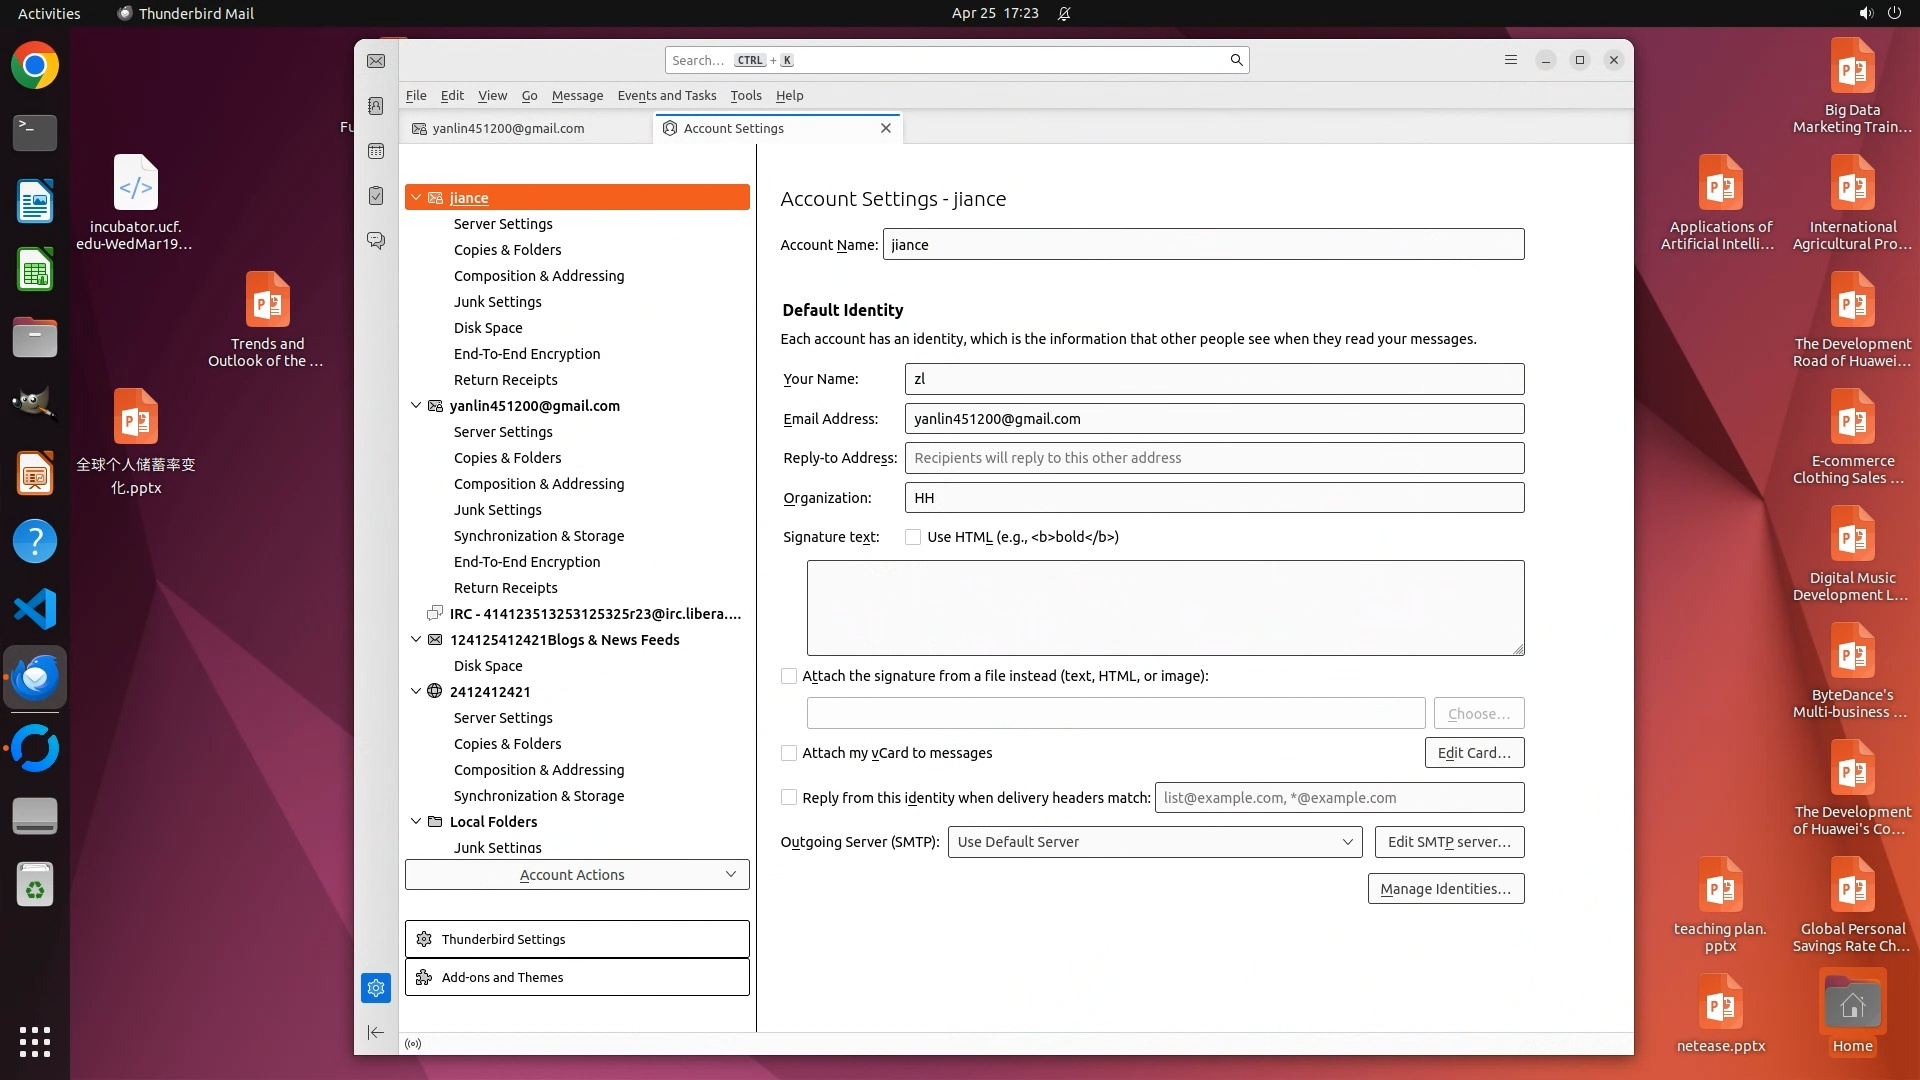Click the Reply-to Address input field
Screen dimensions: 1920x1080
1214,458
